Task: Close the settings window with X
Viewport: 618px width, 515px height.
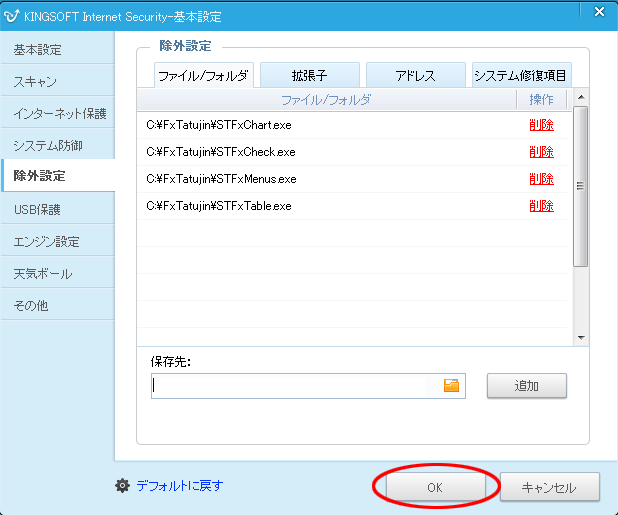Action: tap(599, 12)
